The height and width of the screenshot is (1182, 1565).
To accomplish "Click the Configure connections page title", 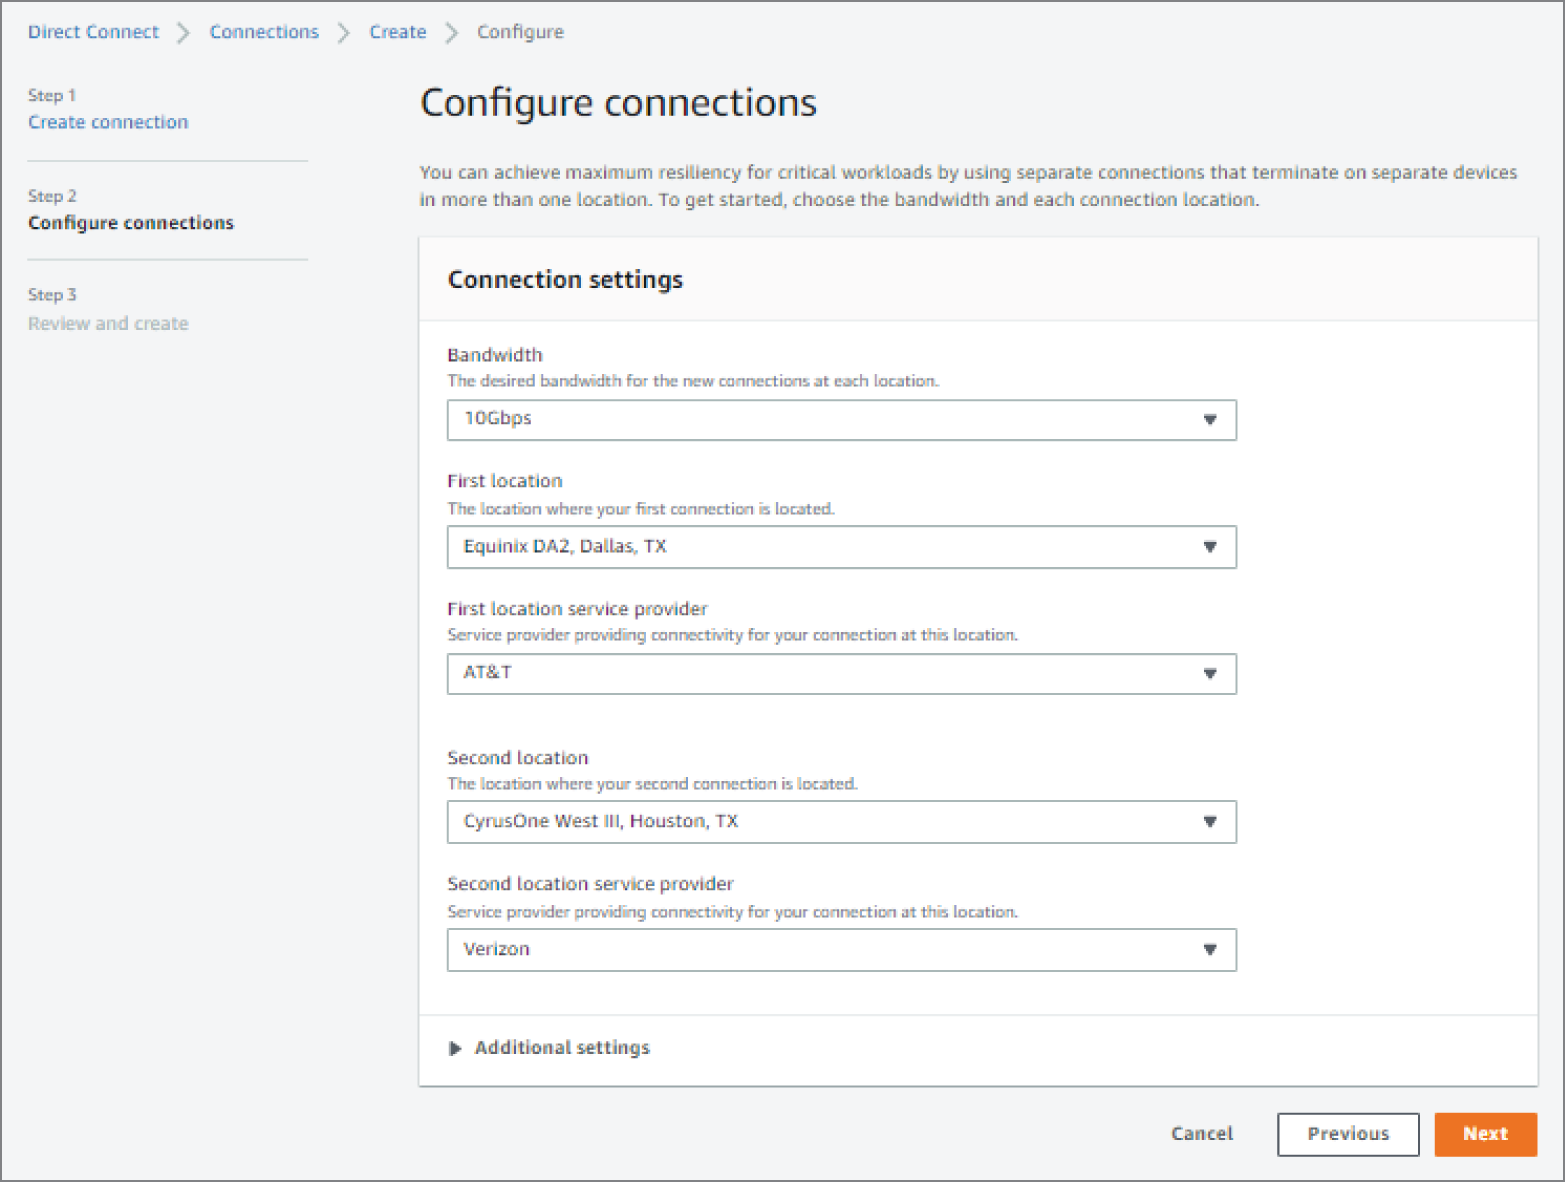I will click(618, 103).
